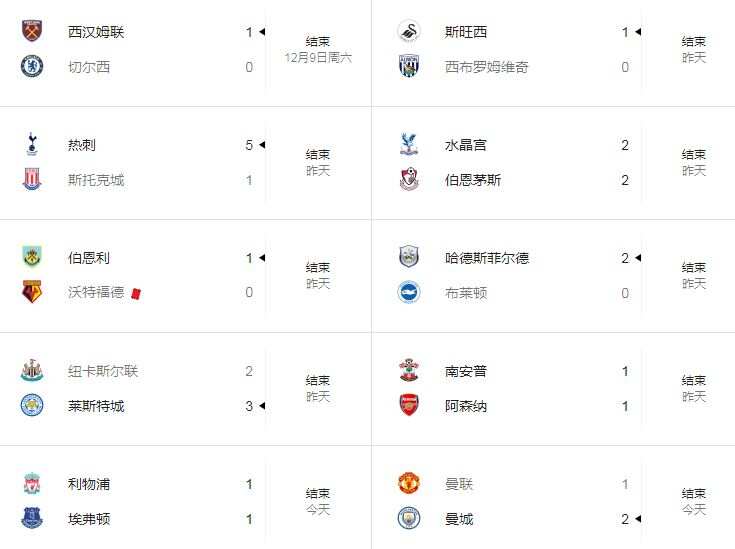The image size is (735, 549).
Task: Click the 伯恩茅斯 team name
Action: (x=473, y=180)
